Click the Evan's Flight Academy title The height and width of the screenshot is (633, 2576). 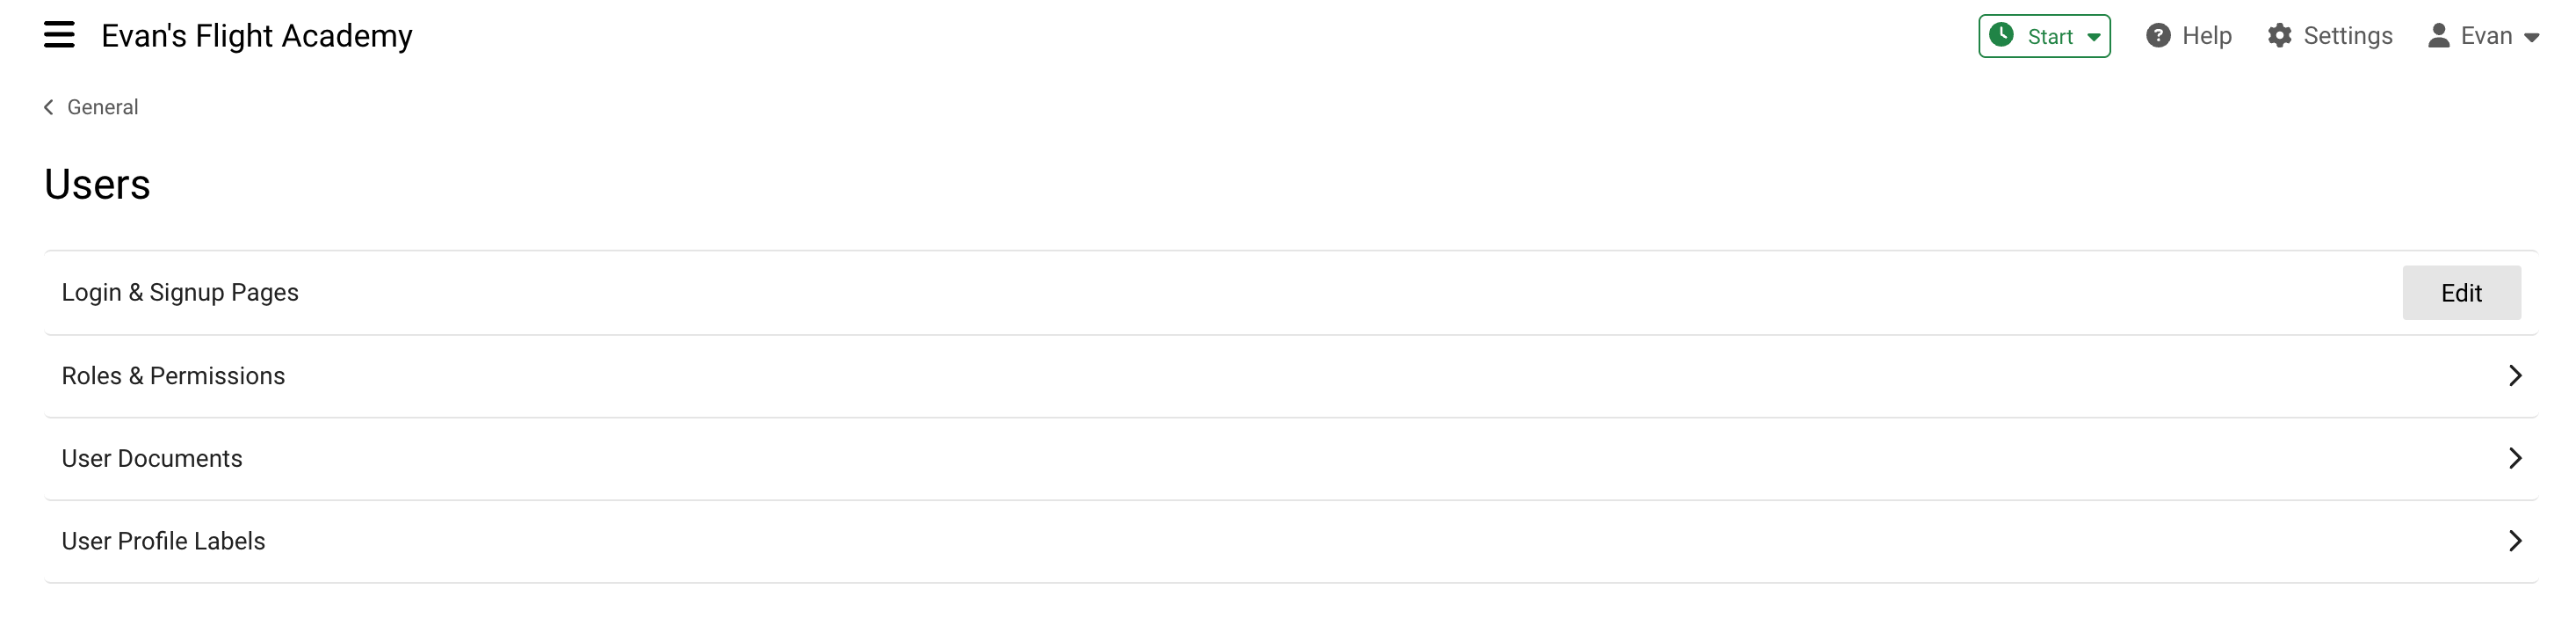pyautogui.click(x=256, y=36)
